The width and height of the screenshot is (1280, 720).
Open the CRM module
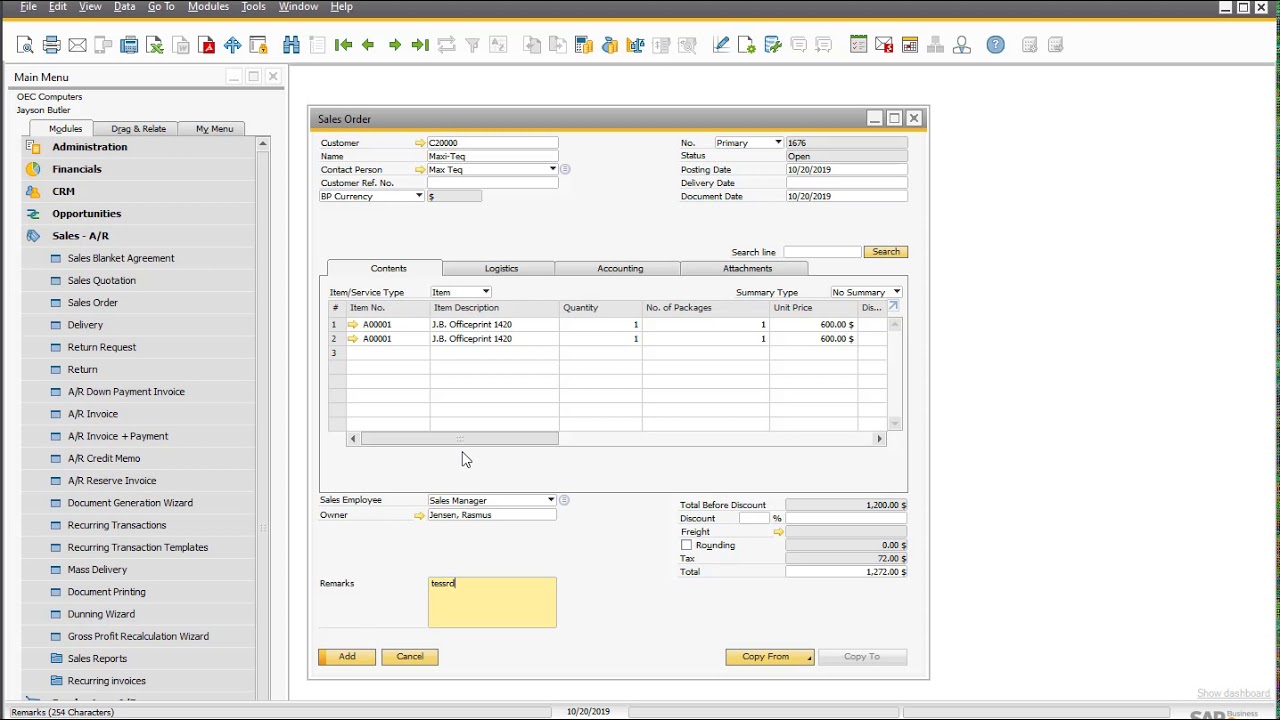(64, 191)
